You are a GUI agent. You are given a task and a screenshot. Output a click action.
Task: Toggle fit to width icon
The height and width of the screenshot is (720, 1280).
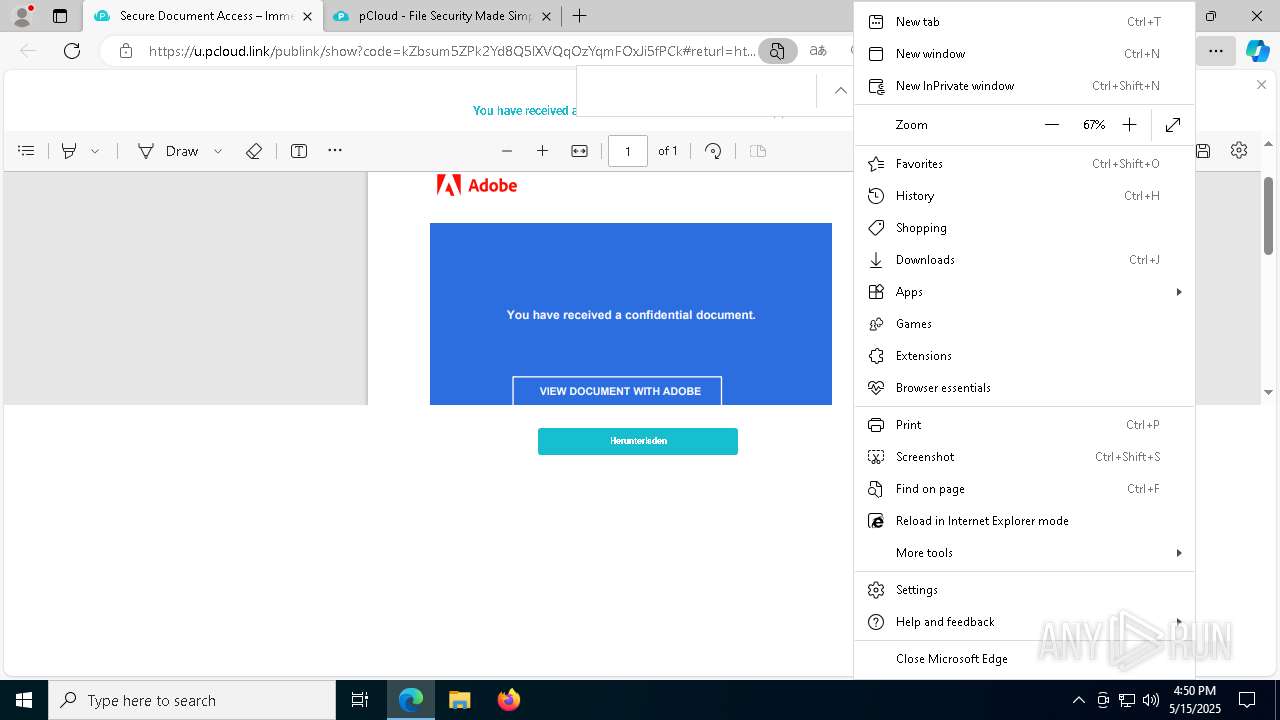(579, 151)
